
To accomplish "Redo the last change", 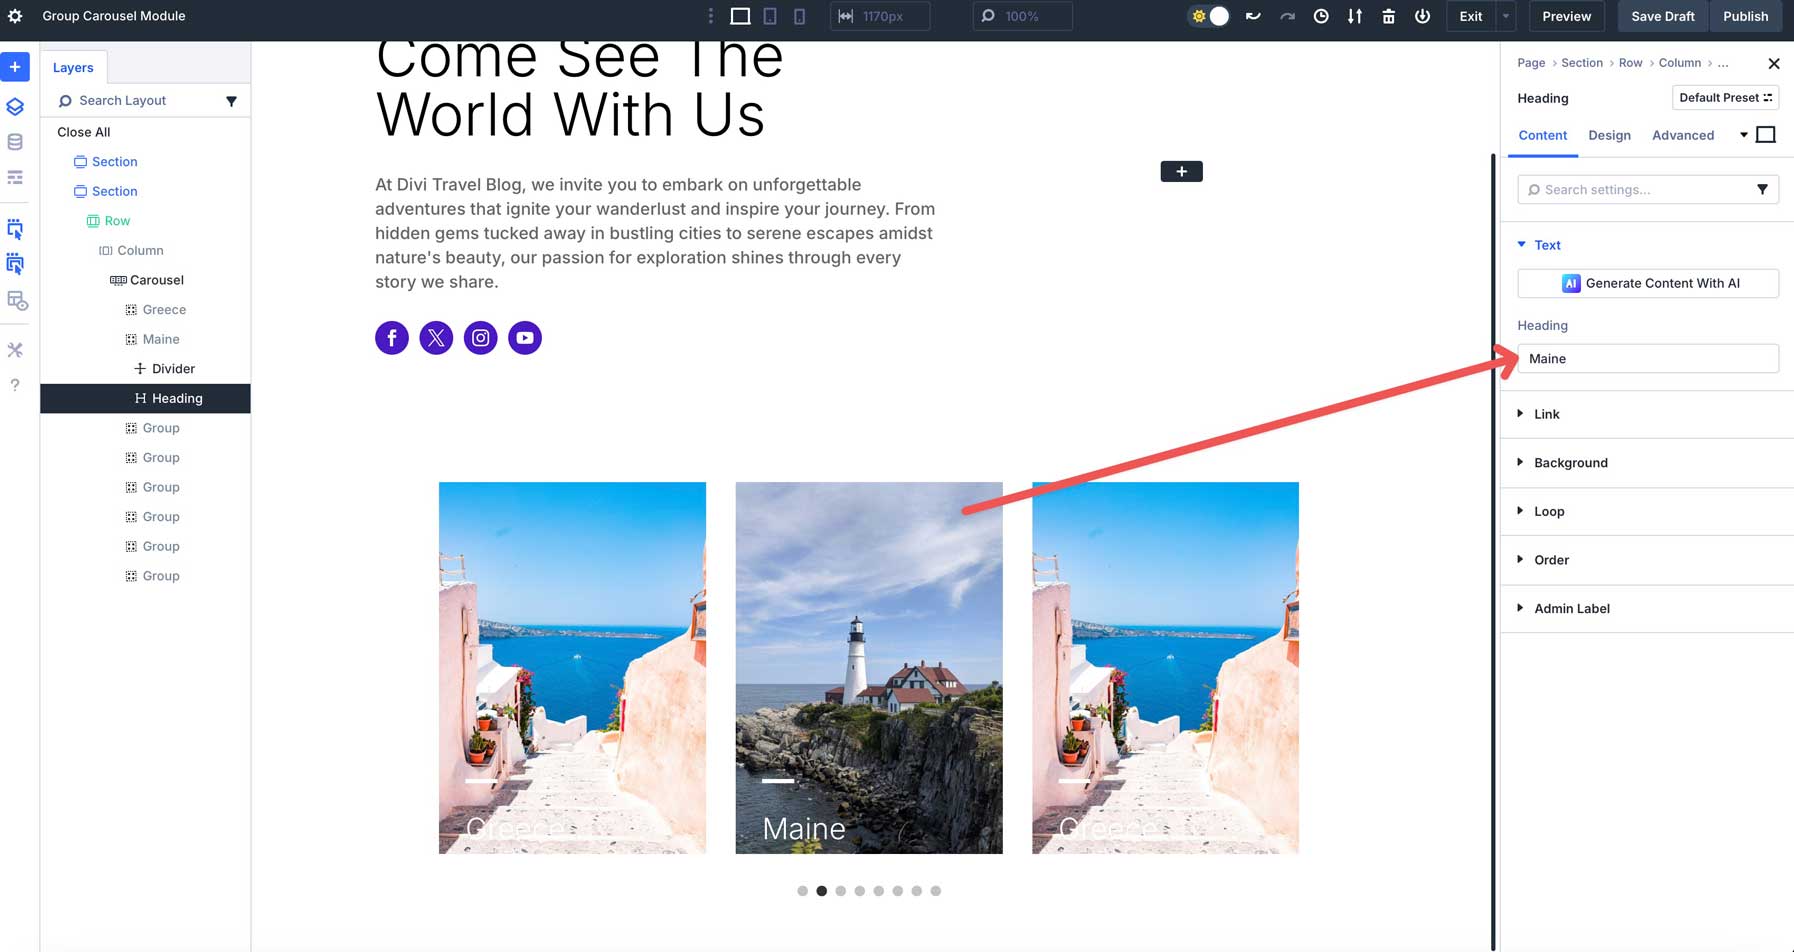I will pos(1288,16).
